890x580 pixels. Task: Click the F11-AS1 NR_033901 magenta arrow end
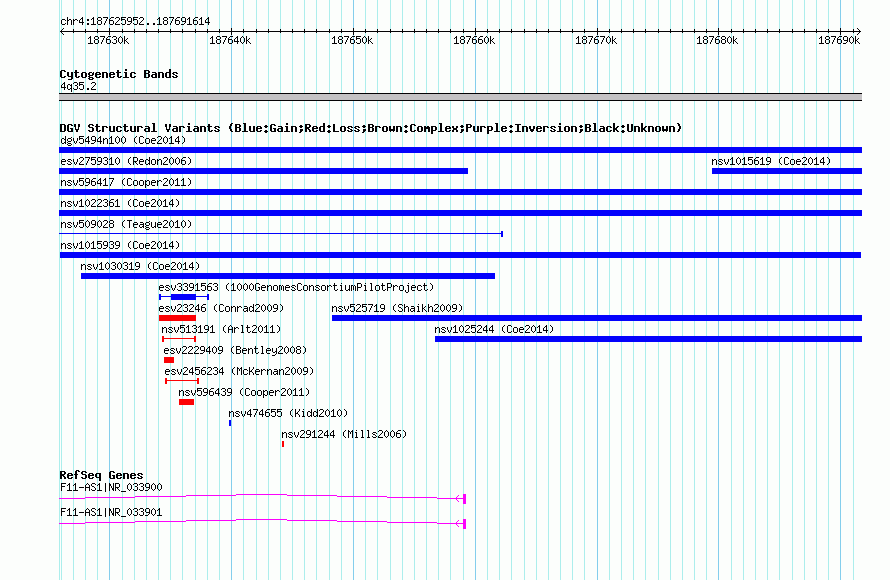pos(461,523)
